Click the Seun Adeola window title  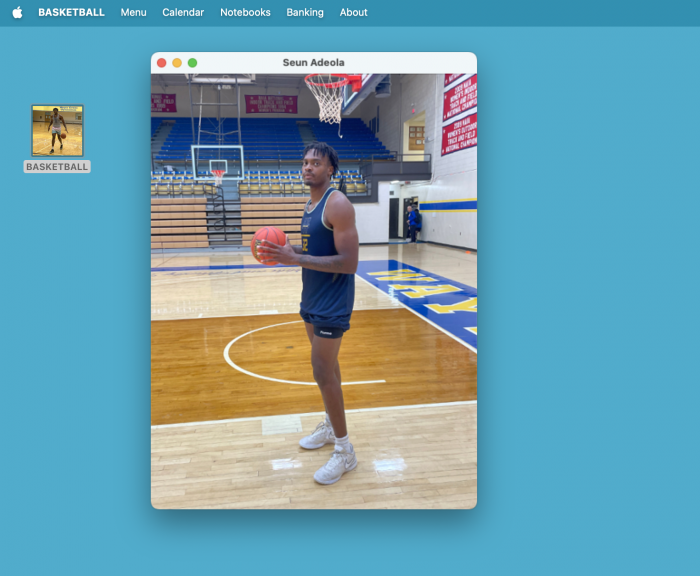313,63
